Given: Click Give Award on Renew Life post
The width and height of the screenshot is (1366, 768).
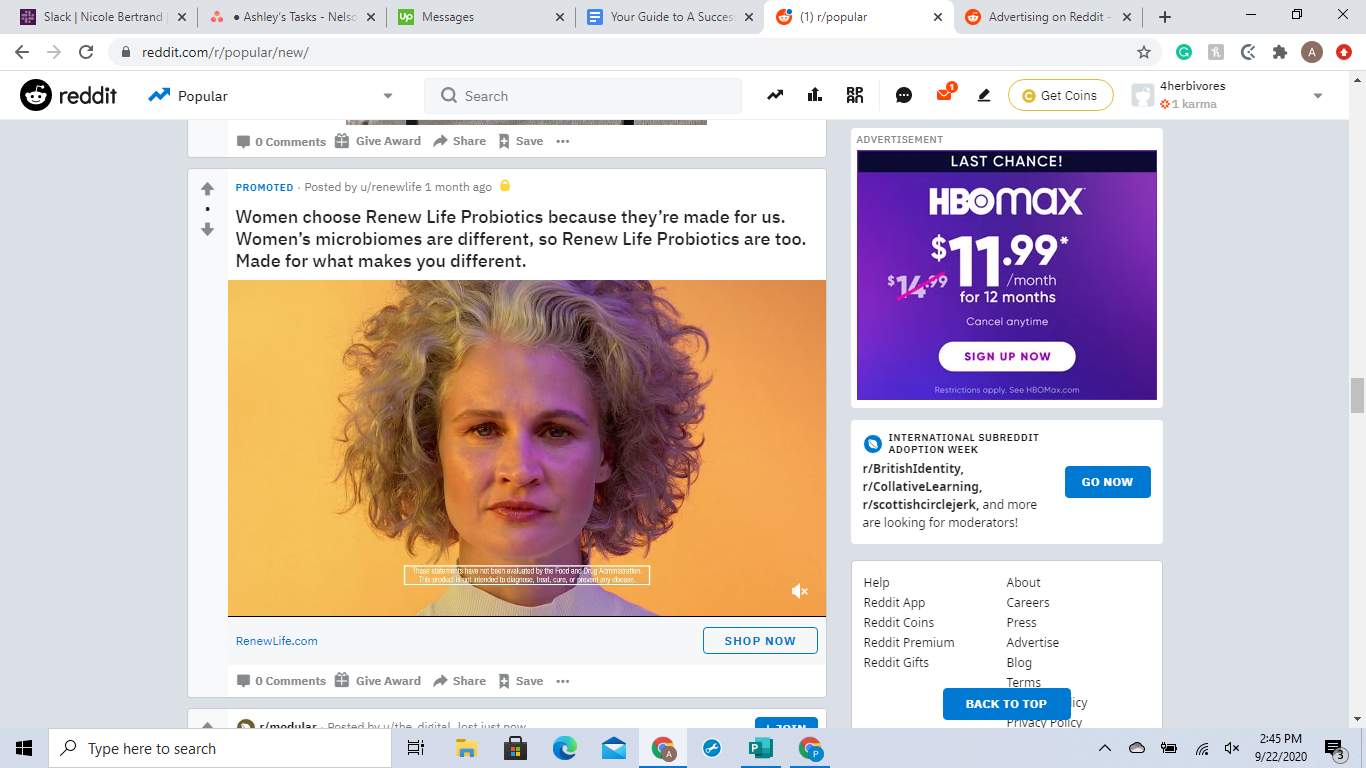Looking at the screenshot, I should [x=377, y=681].
